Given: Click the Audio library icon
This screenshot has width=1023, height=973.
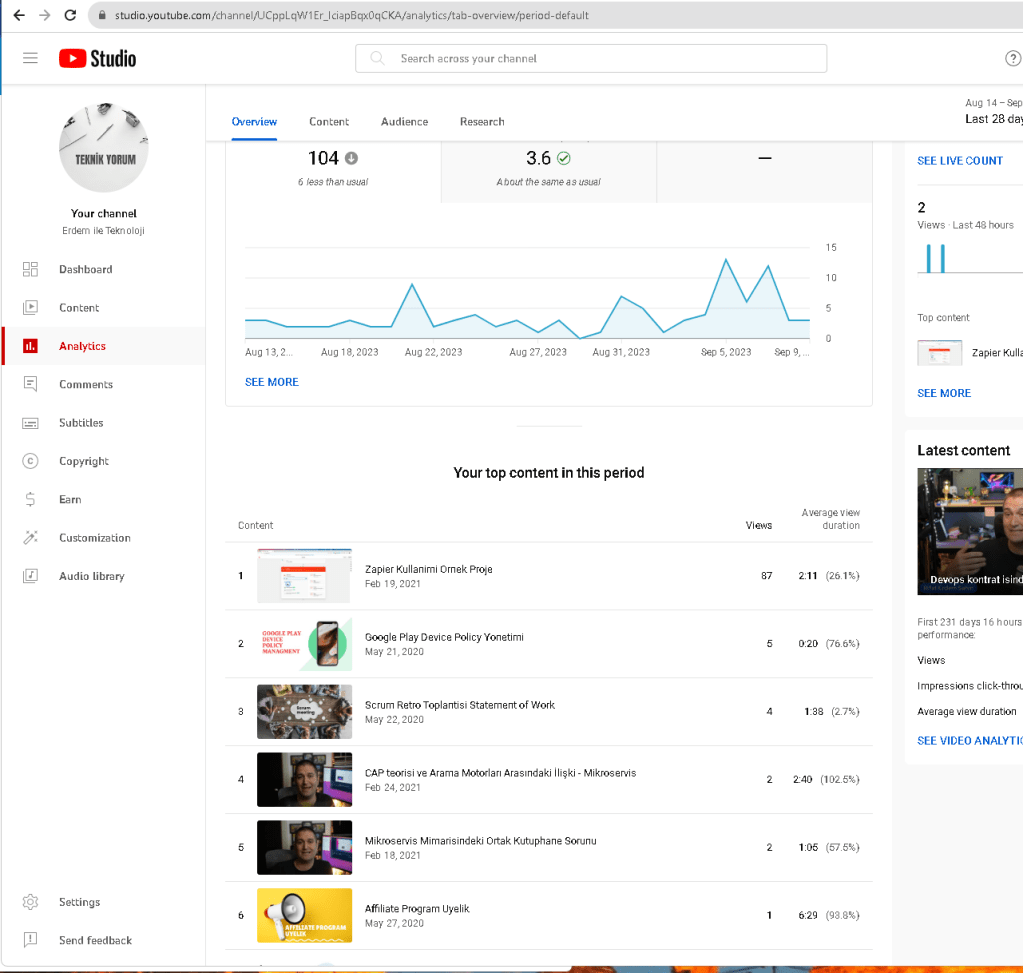Looking at the screenshot, I should [30, 576].
